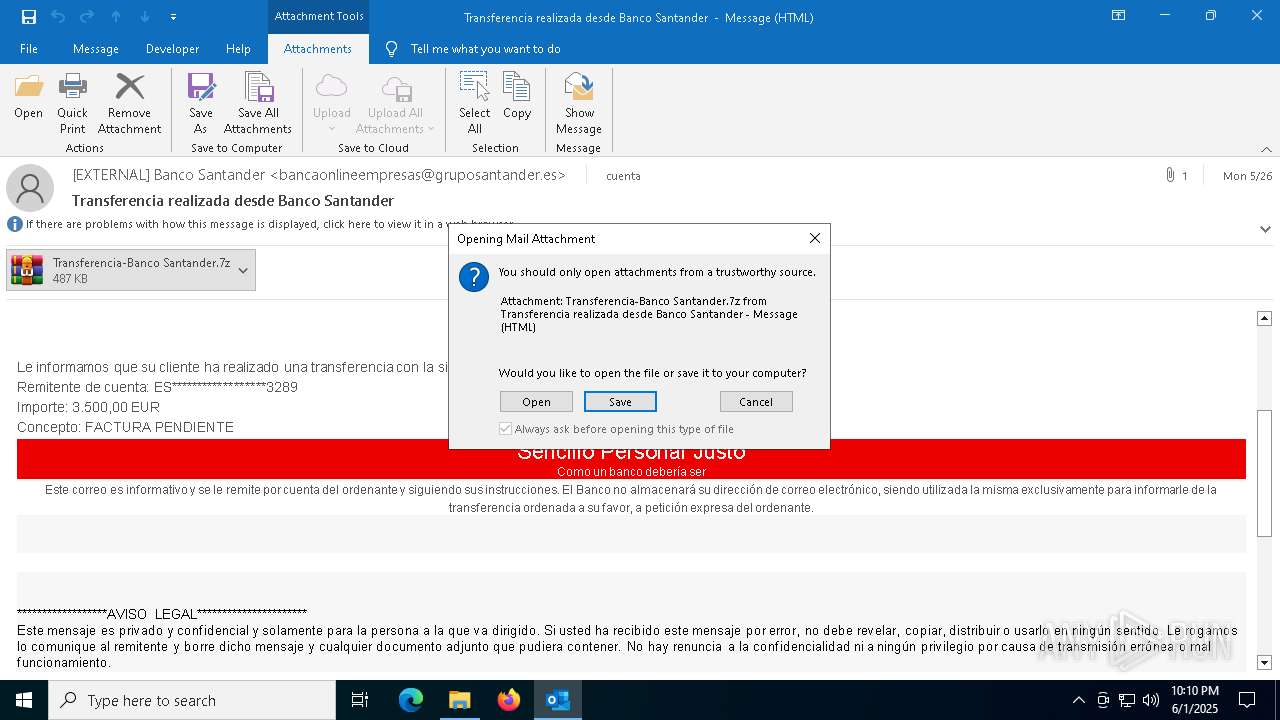Viewport: 1280px width, 720px height.
Task: Click the 'cuenta' category label in header
Action: click(x=623, y=176)
